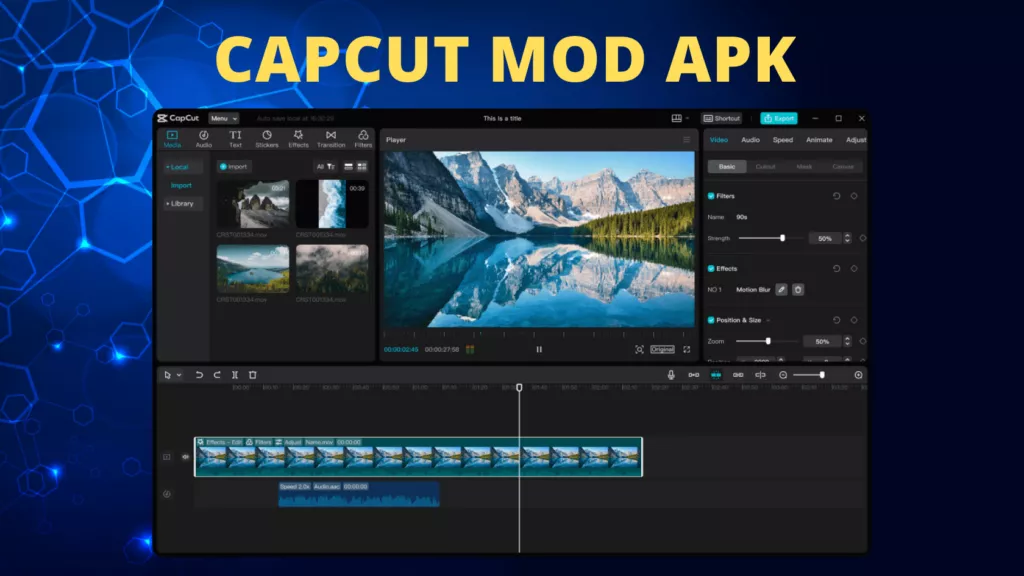Screen dimensions: 1024x576
Task: Add keyframe for Zoom value
Action: (863, 341)
